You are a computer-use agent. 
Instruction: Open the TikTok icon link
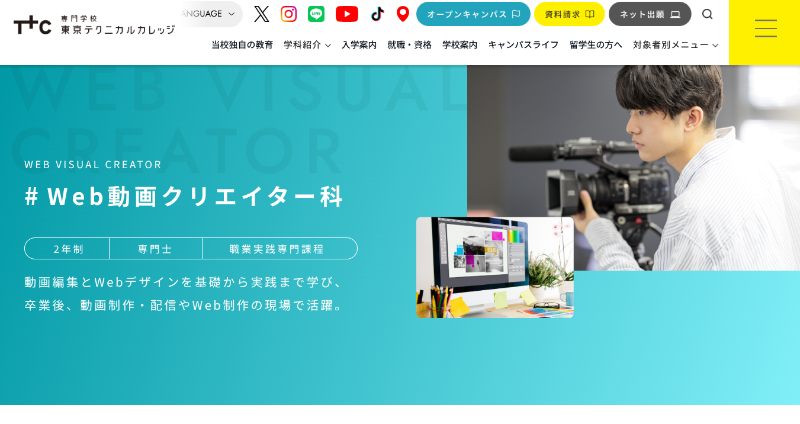tap(378, 14)
